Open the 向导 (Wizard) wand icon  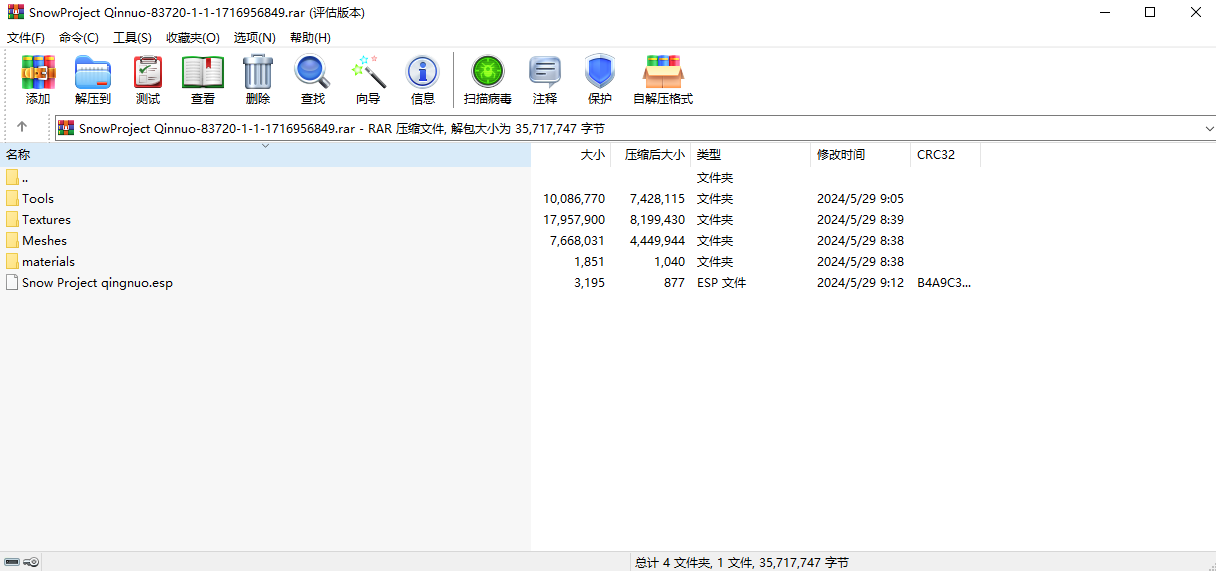[x=368, y=72]
